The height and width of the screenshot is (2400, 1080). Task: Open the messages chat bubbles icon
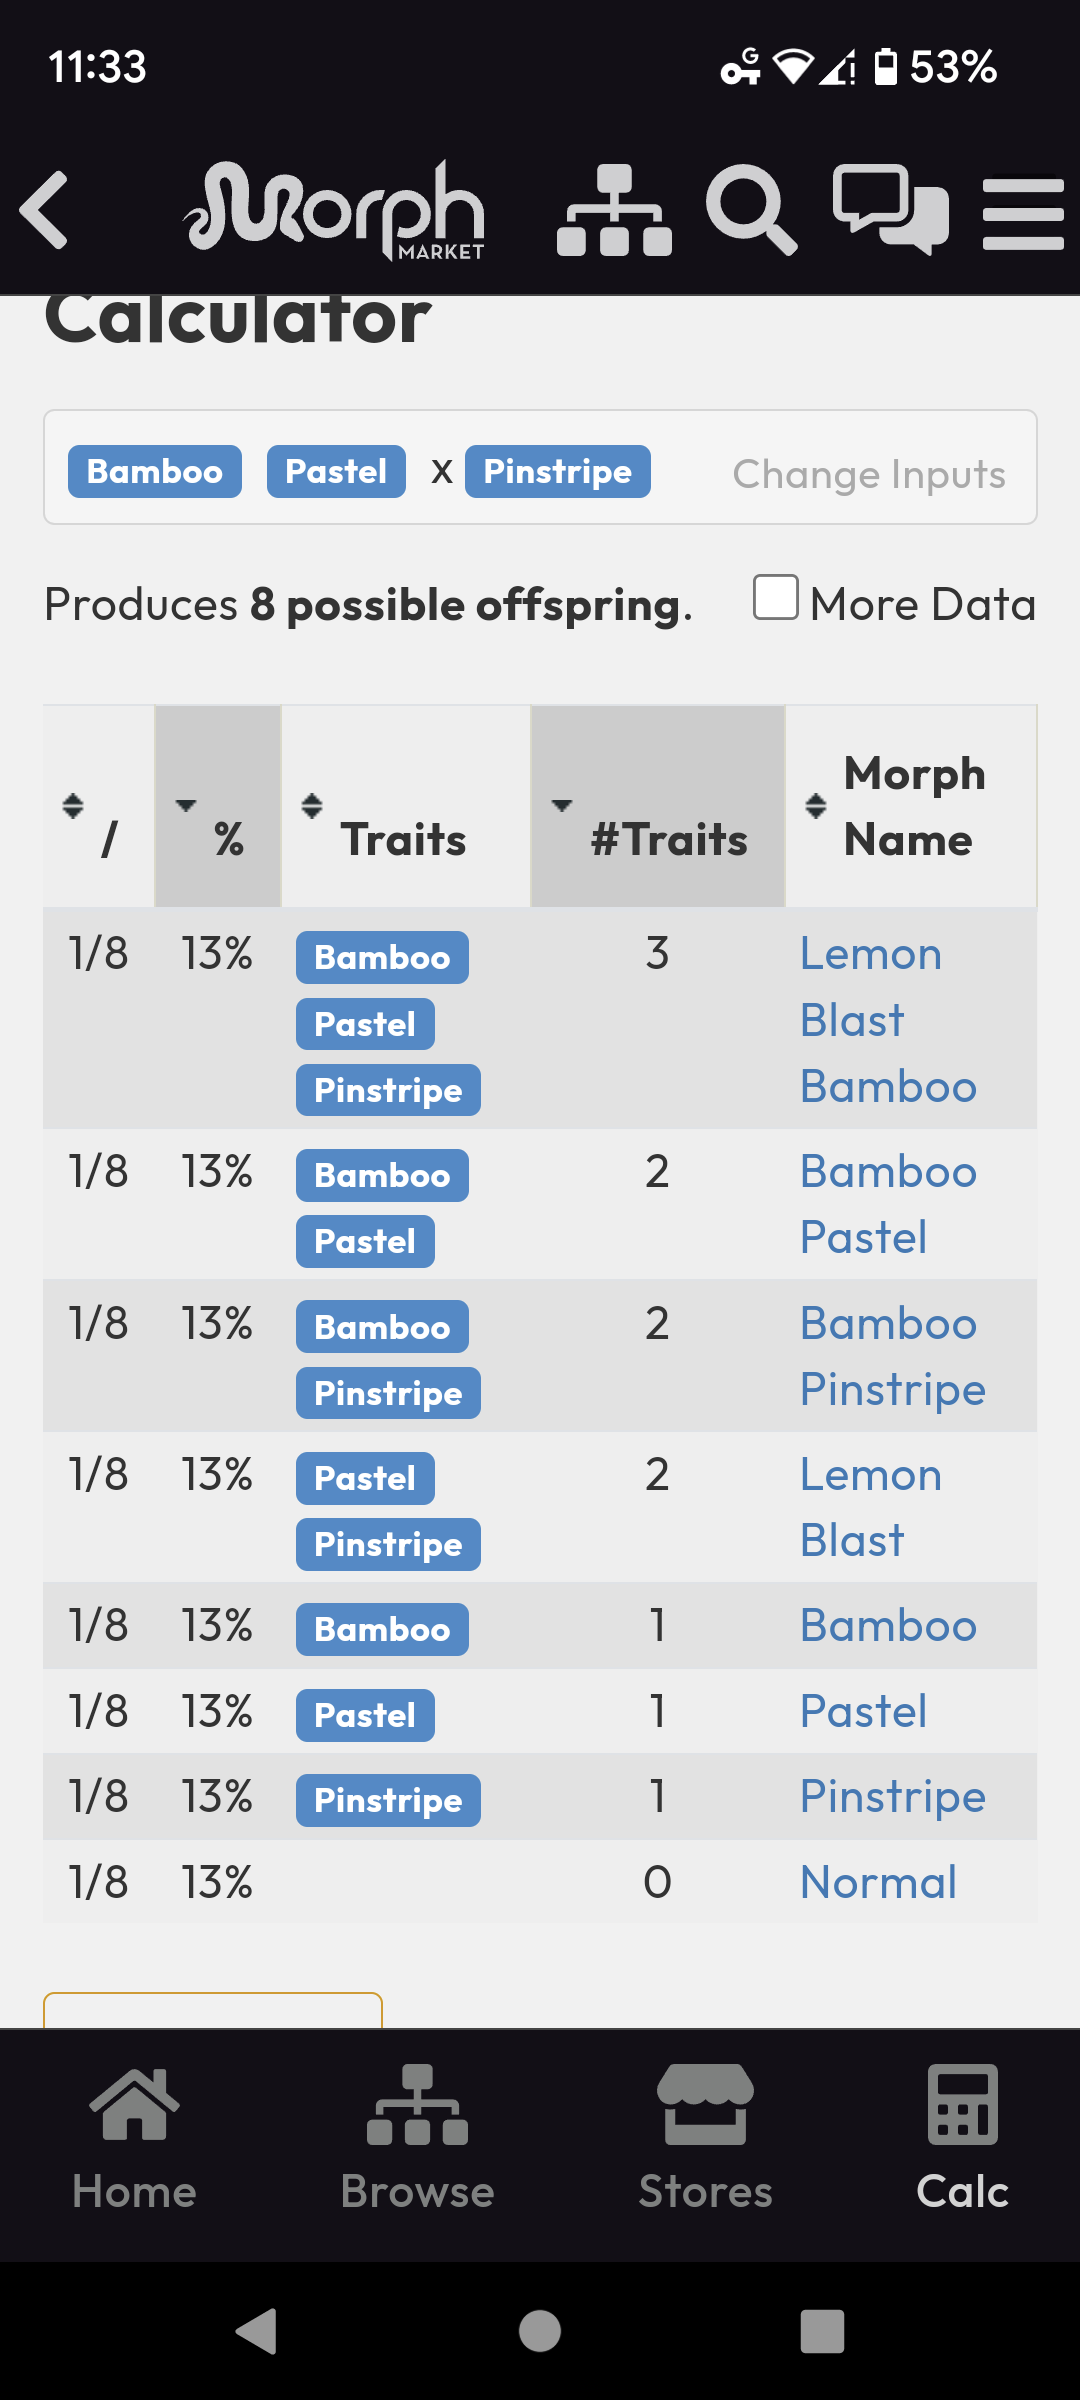click(891, 210)
